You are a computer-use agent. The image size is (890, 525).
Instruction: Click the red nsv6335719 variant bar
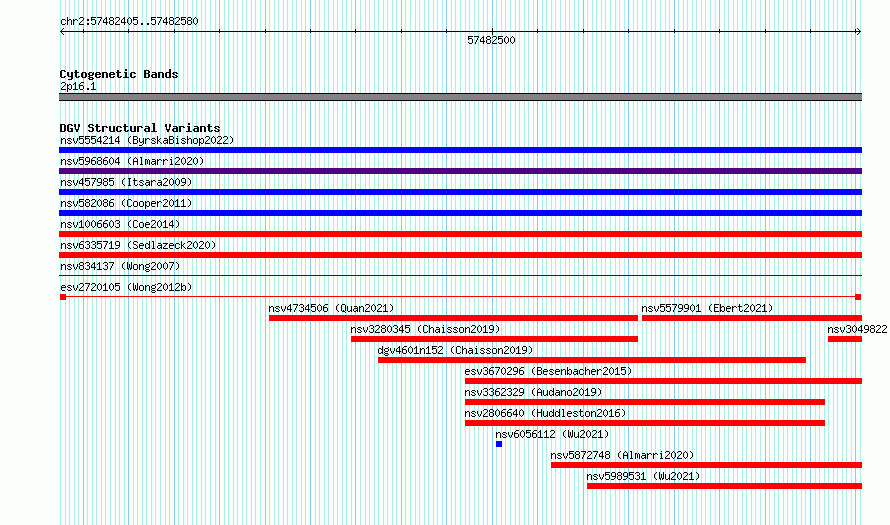[460, 255]
